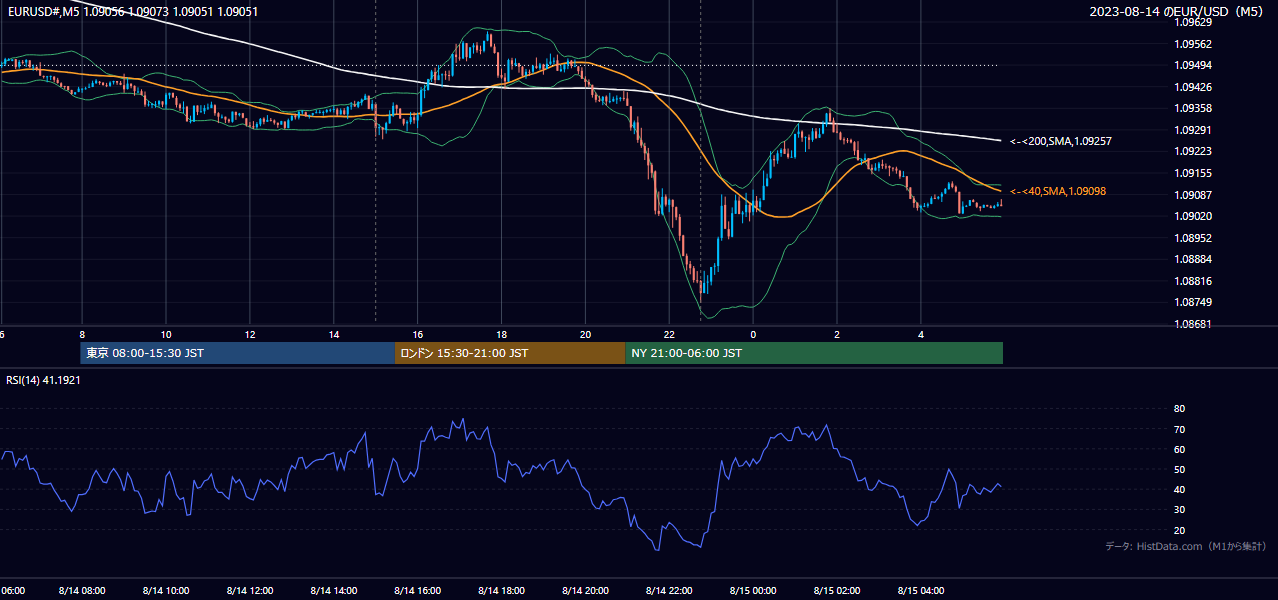Screen dimensions: 1278x600
Task: Select the 東京 08:00-15:30 JST session bar
Action: tap(238, 353)
